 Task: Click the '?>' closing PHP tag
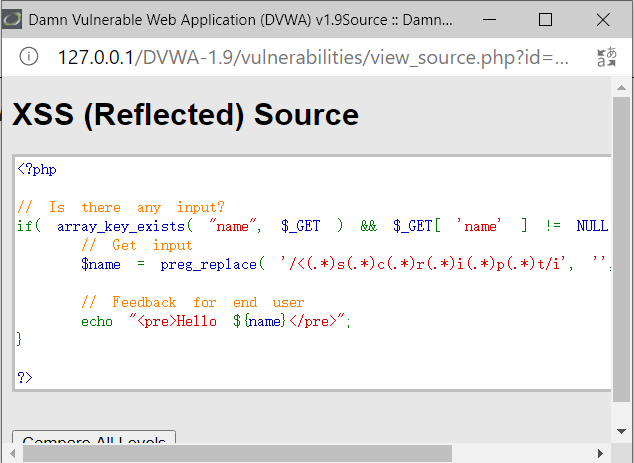coord(25,377)
